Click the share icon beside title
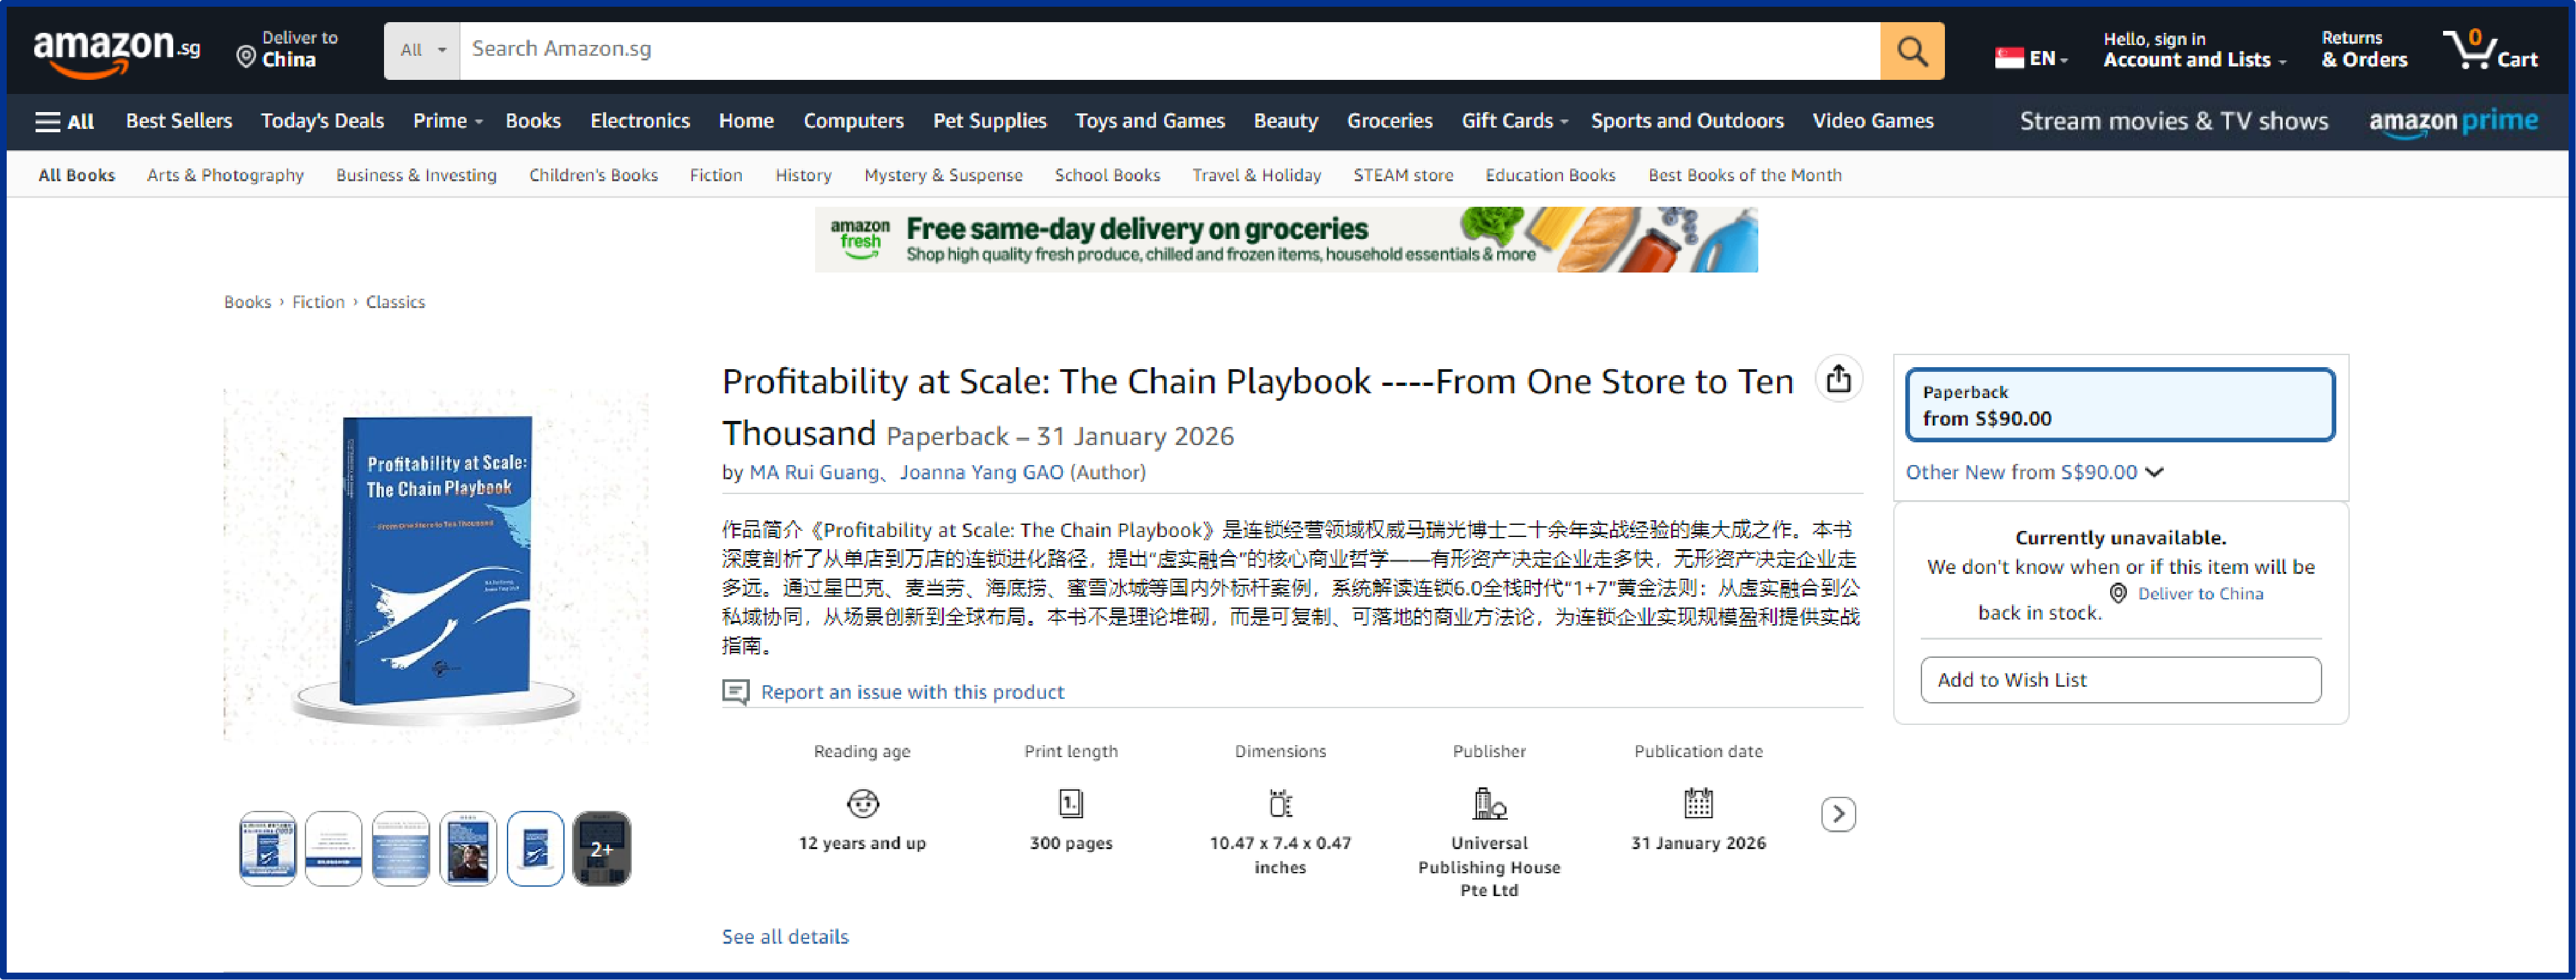 pos(1838,379)
